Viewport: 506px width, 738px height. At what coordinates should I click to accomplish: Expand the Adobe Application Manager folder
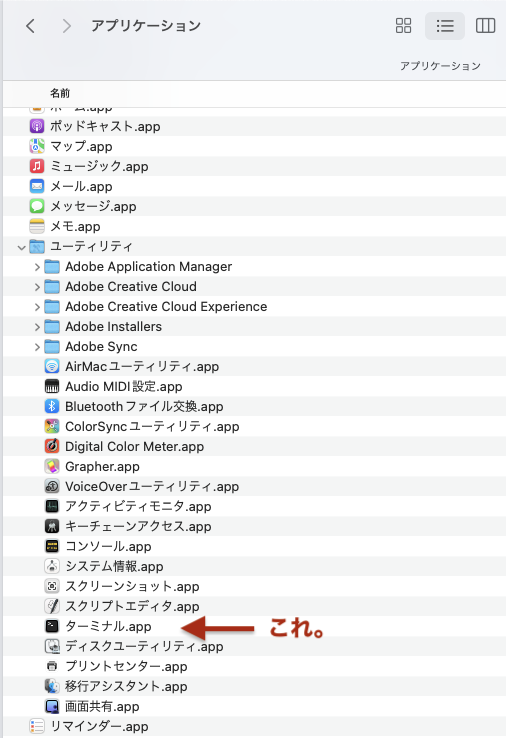coord(37,267)
